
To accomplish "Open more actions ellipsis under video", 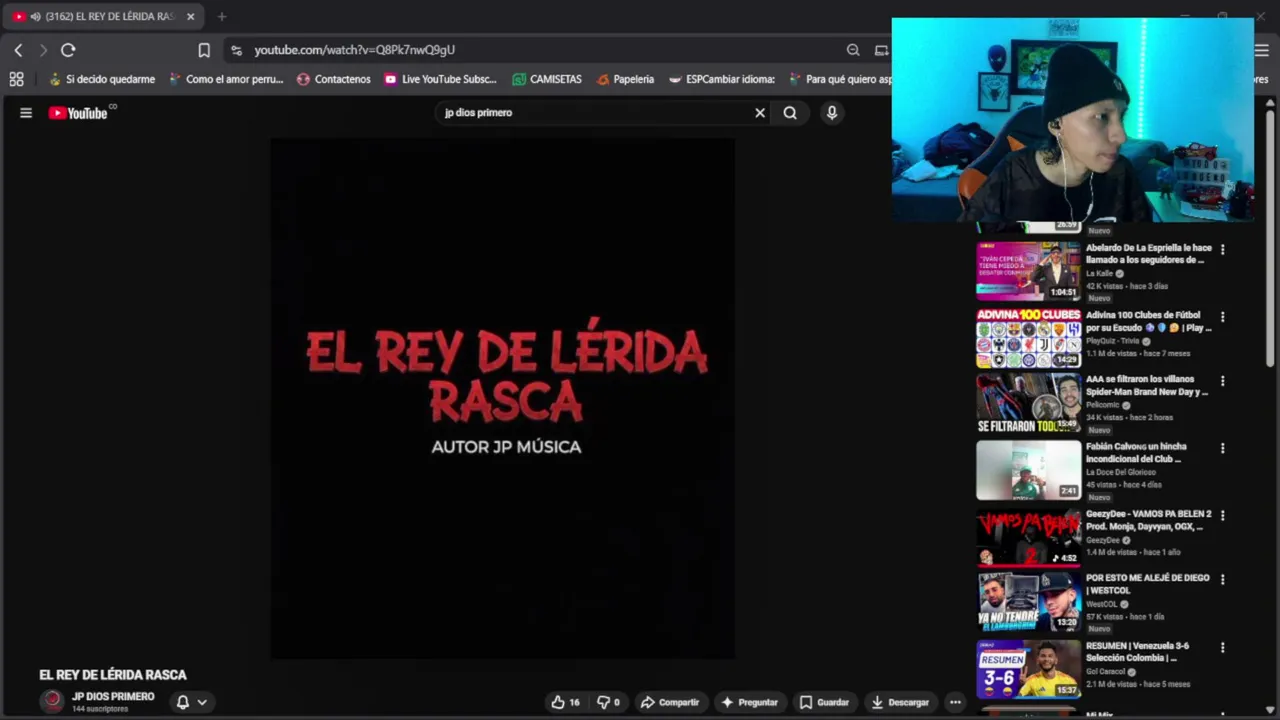I will click(955, 702).
